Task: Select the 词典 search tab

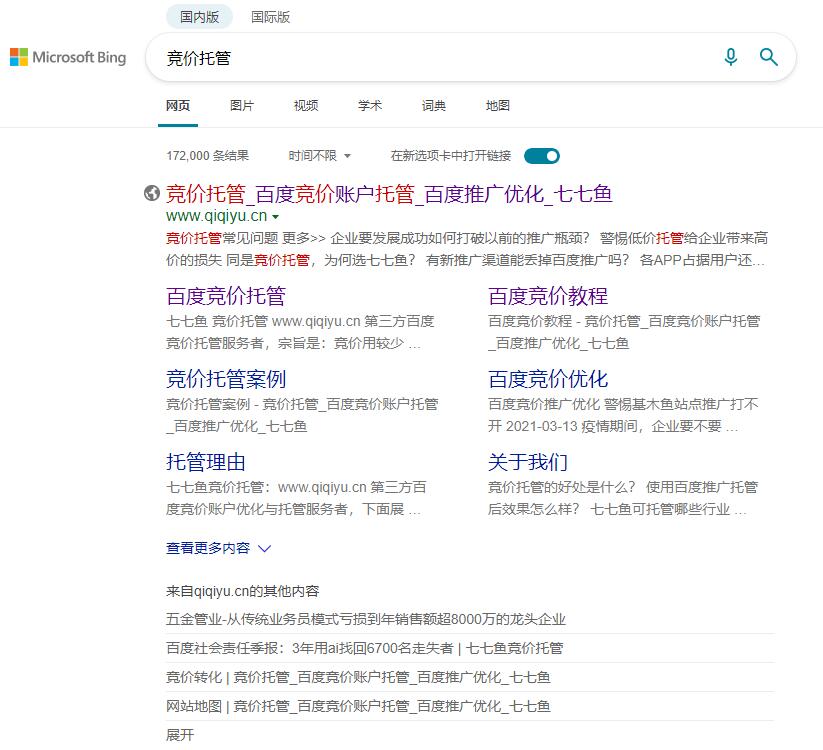Action: (434, 105)
